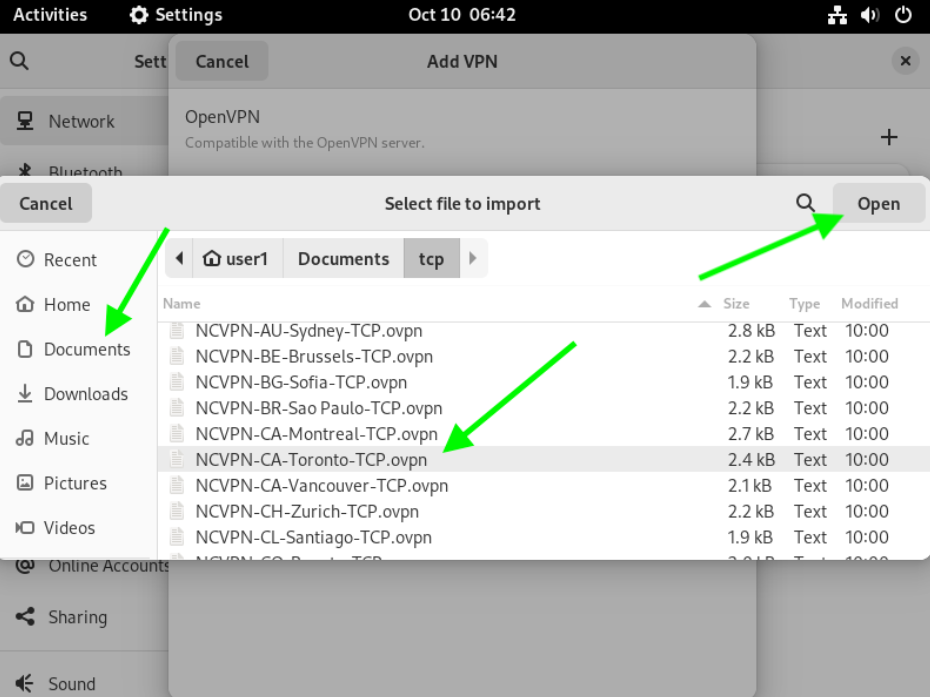Navigate to user1 folder in path bar

pos(237,259)
